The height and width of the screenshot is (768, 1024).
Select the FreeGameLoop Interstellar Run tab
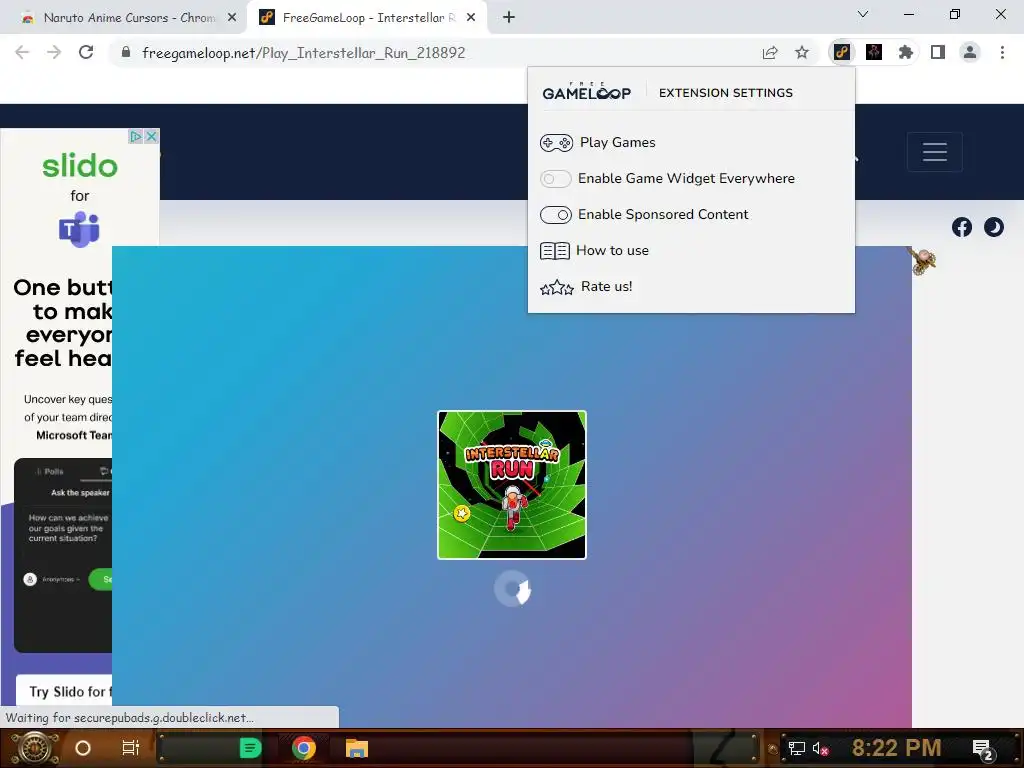(x=366, y=18)
